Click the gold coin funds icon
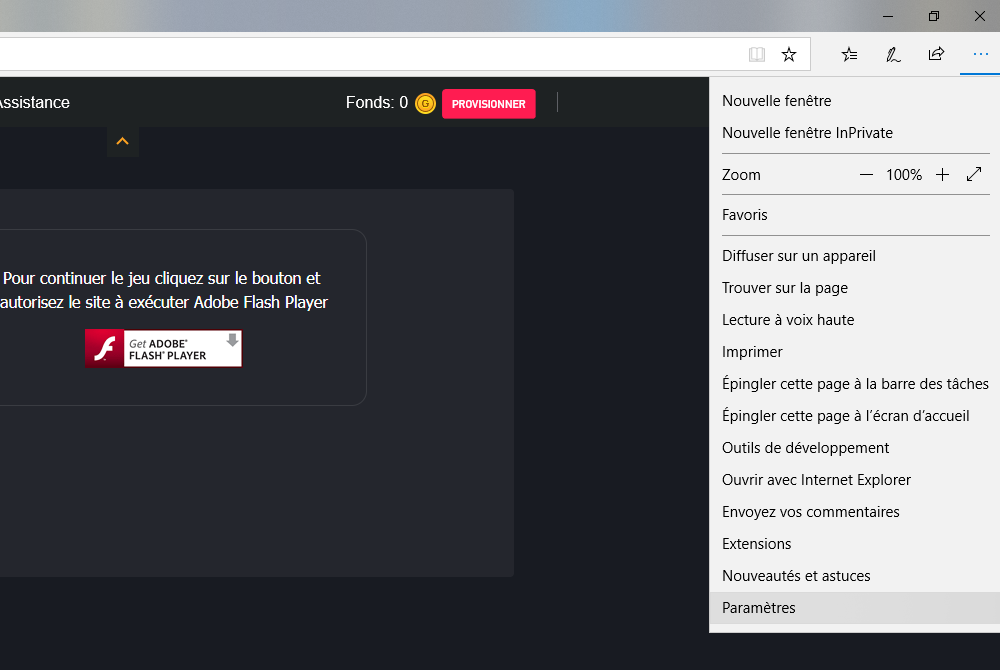1000x670 pixels. tap(425, 103)
